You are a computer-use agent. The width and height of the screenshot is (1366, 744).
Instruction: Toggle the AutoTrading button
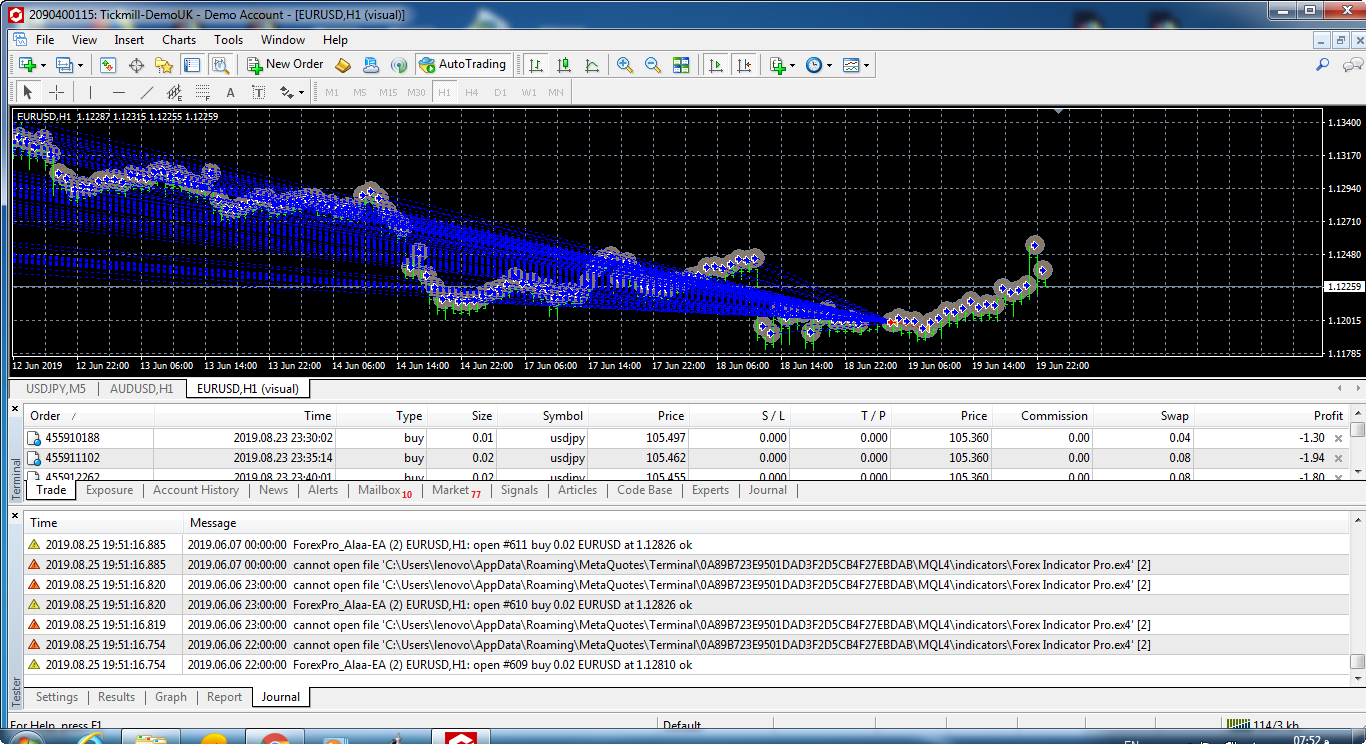462,65
